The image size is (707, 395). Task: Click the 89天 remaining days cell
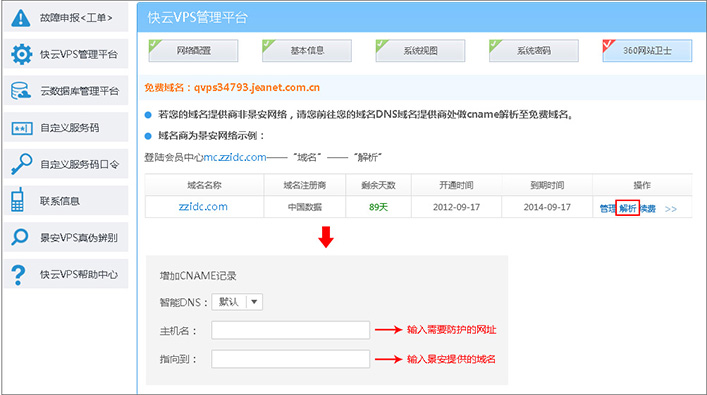[x=378, y=207]
